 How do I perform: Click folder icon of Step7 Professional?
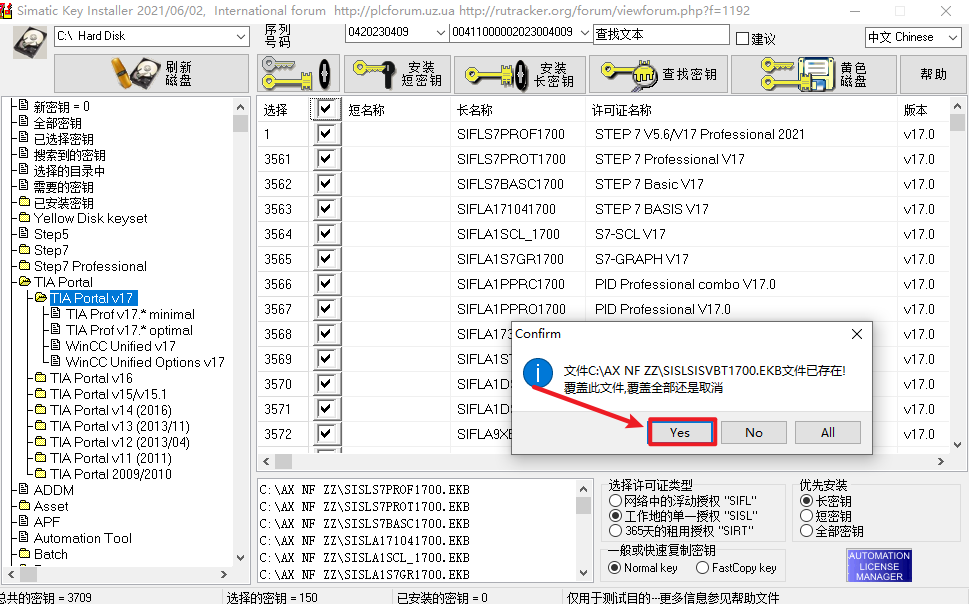24,265
